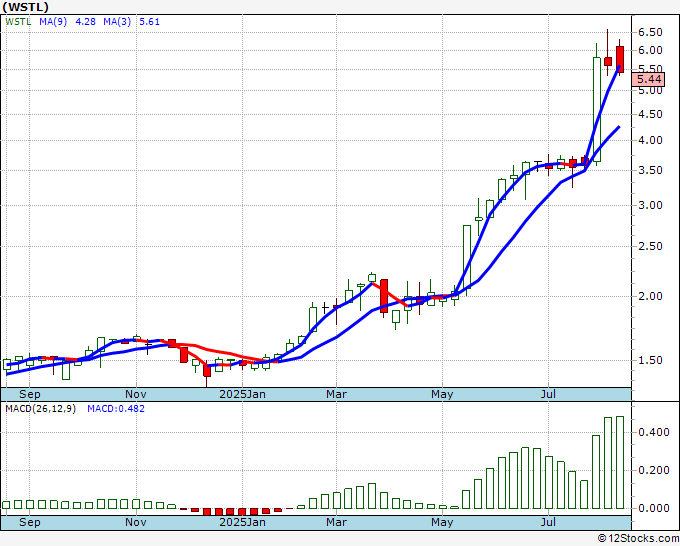The image size is (680, 546).
Task: Open the 12Stocks.com watermark link
Action: tap(637, 539)
